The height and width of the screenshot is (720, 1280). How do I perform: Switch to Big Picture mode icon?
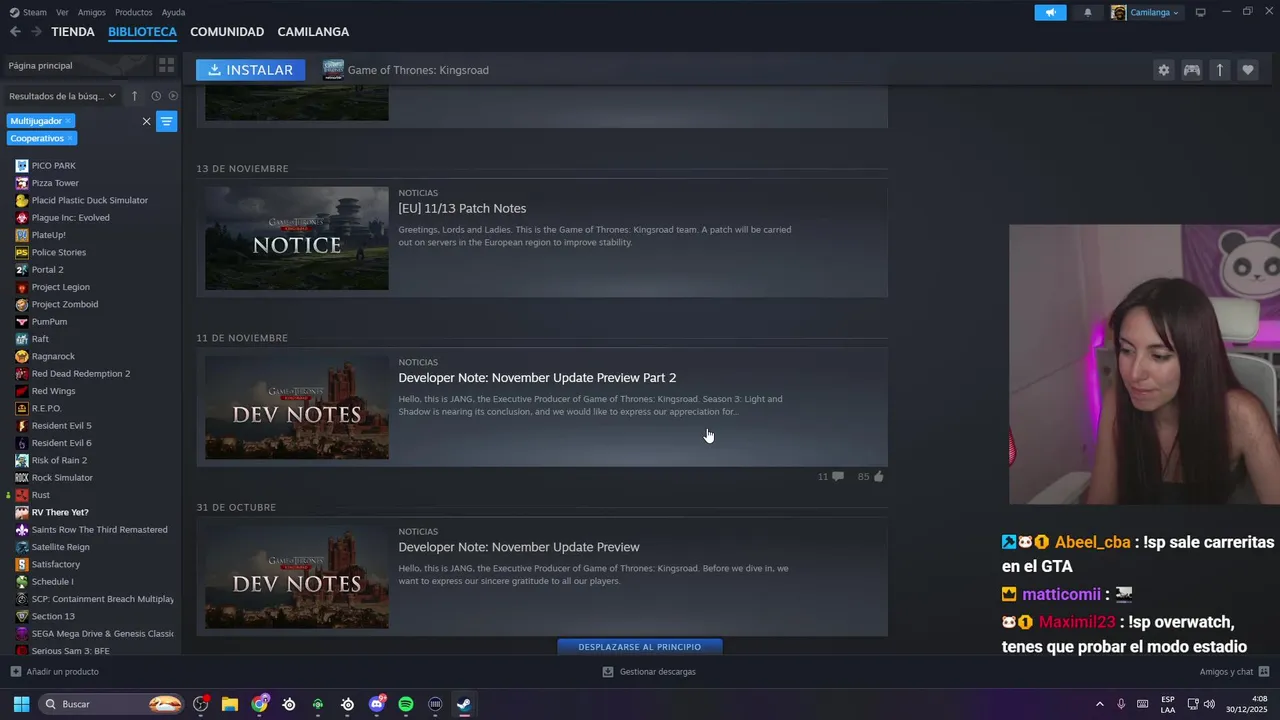point(1201,12)
